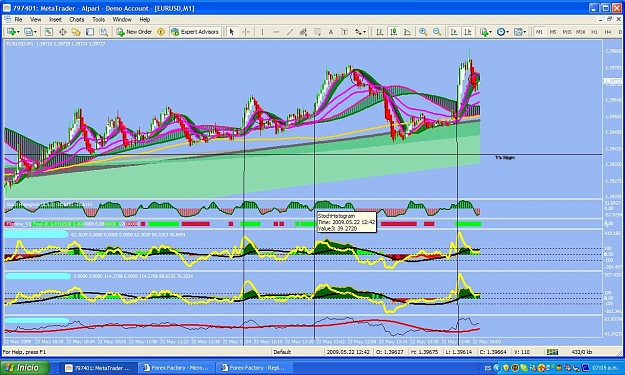Open the File menu
The width and height of the screenshot is (625, 375).
[x=18, y=20]
